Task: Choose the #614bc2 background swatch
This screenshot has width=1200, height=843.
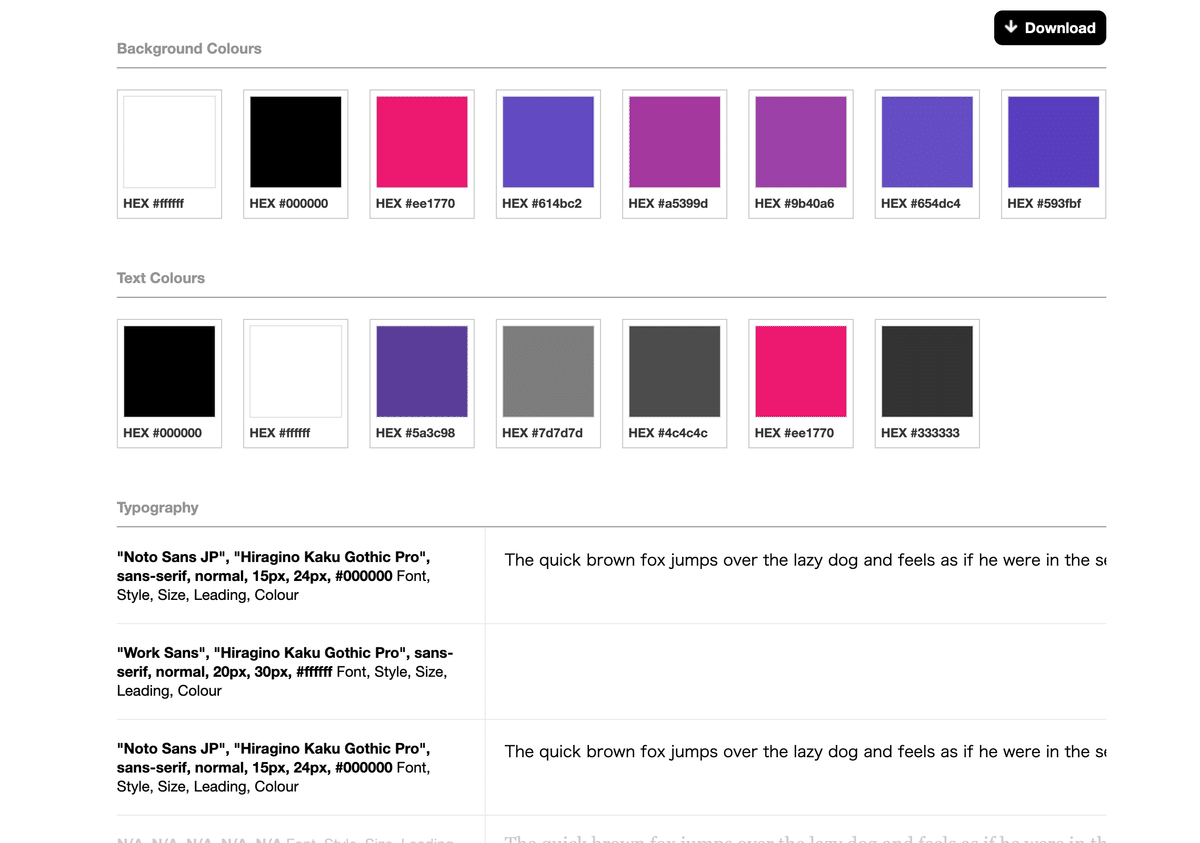Action: point(548,142)
